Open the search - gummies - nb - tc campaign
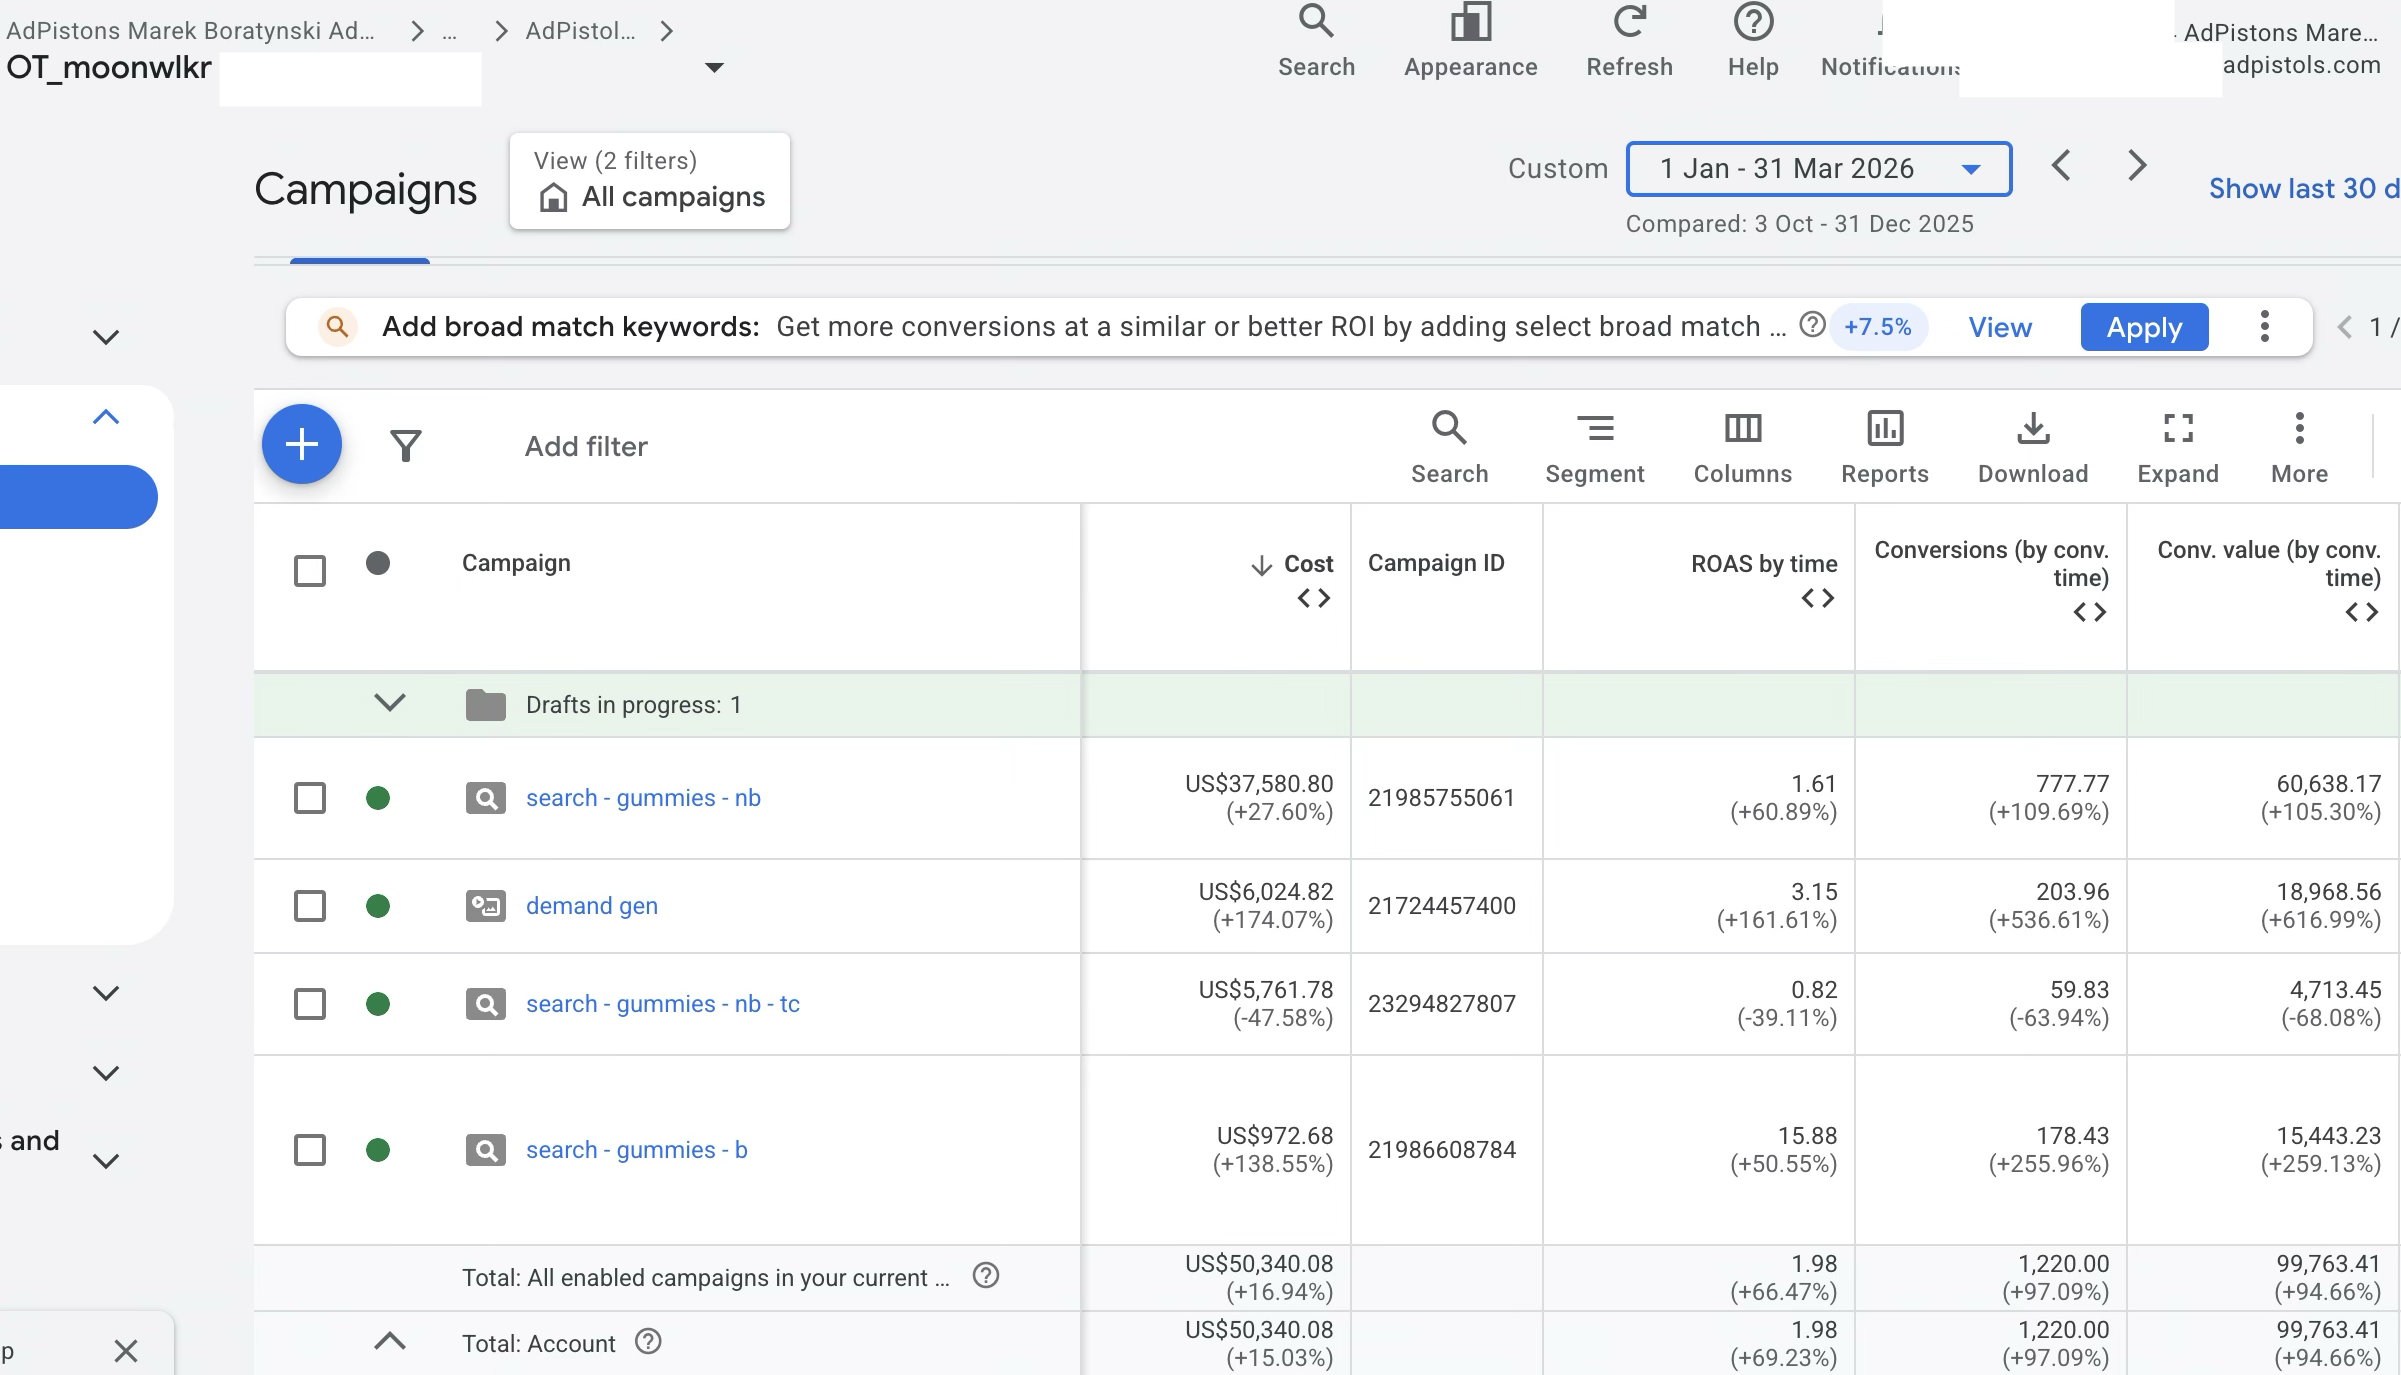This screenshot has height=1375, width=2401. coord(663,1004)
